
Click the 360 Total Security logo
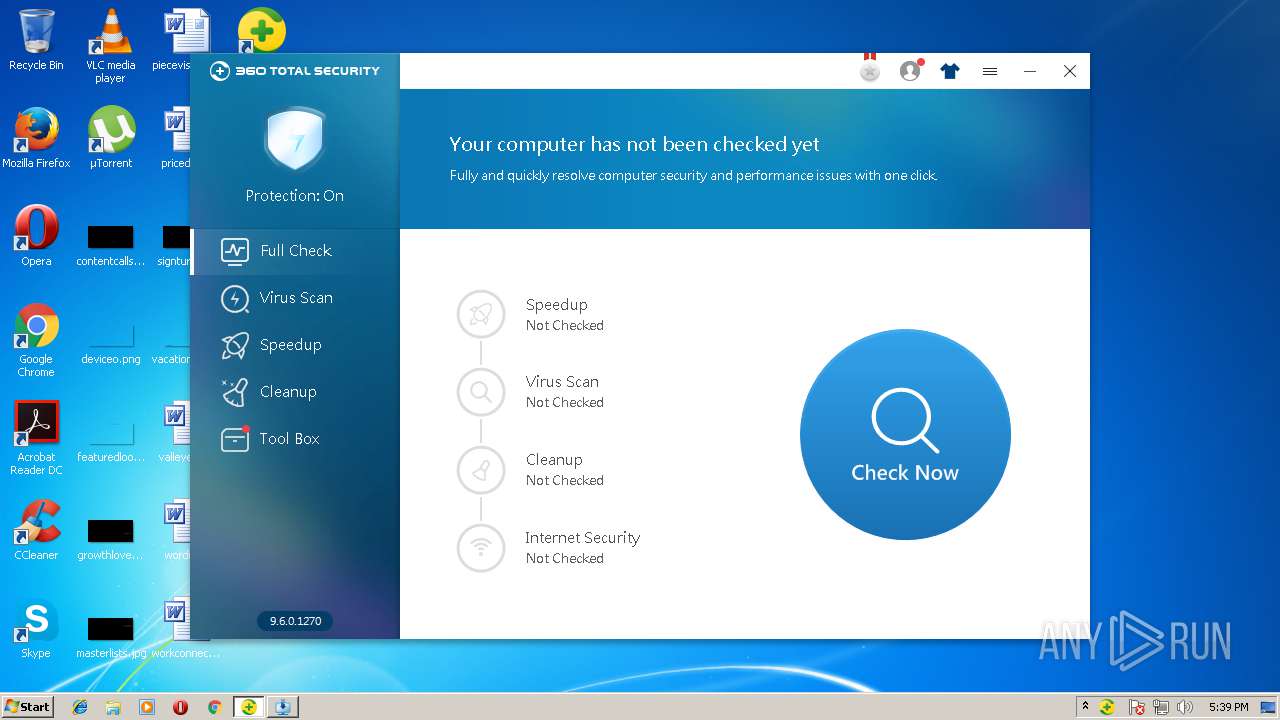[x=295, y=71]
